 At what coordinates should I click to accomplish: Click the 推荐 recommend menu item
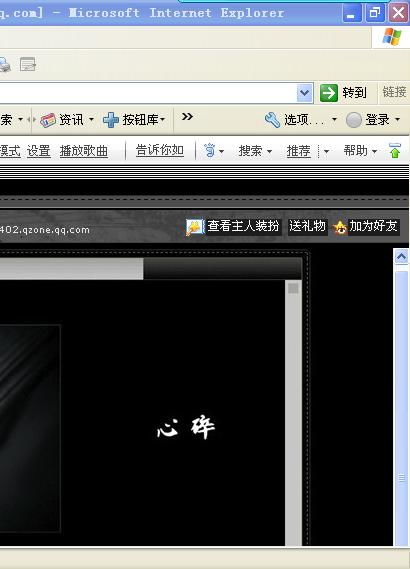click(299, 151)
